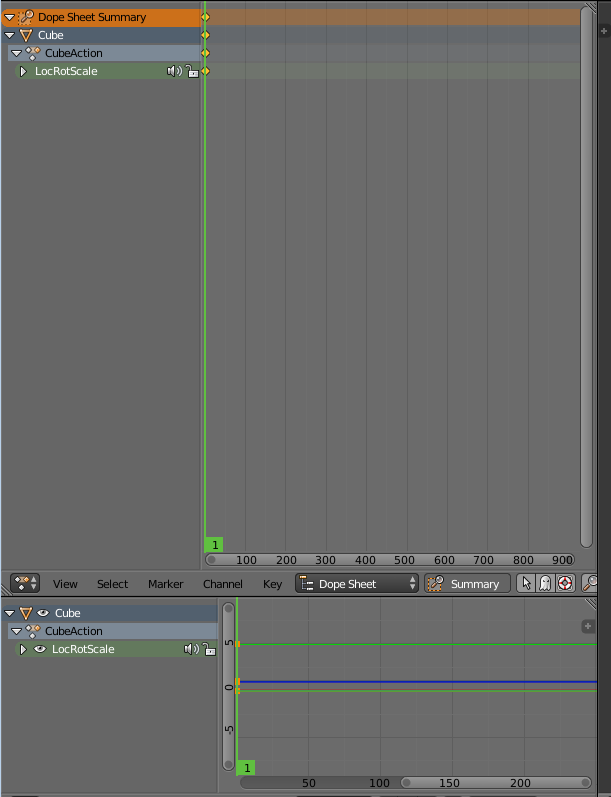Toggle LocRotScale visibility eye in graph editor
Viewport: 611px width, 797px height.
pyautogui.click(x=40, y=649)
